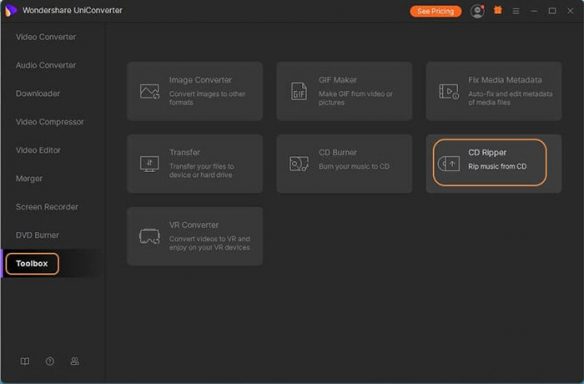Image resolution: width=584 pixels, height=384 pixels.
Task: Click 'Convert images to other formats' text
Action: pyautogui.click(x=207, y=98)
